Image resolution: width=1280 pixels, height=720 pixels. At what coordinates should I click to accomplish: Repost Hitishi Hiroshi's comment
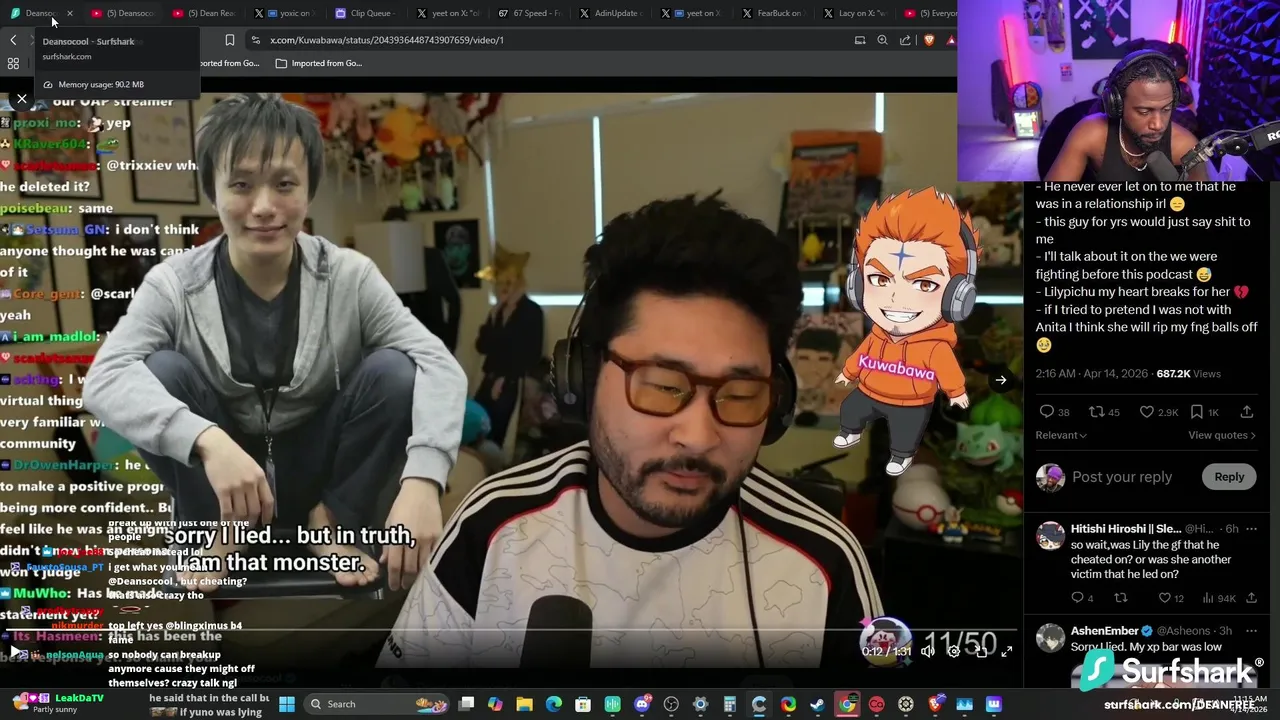tap(1121, 598)
